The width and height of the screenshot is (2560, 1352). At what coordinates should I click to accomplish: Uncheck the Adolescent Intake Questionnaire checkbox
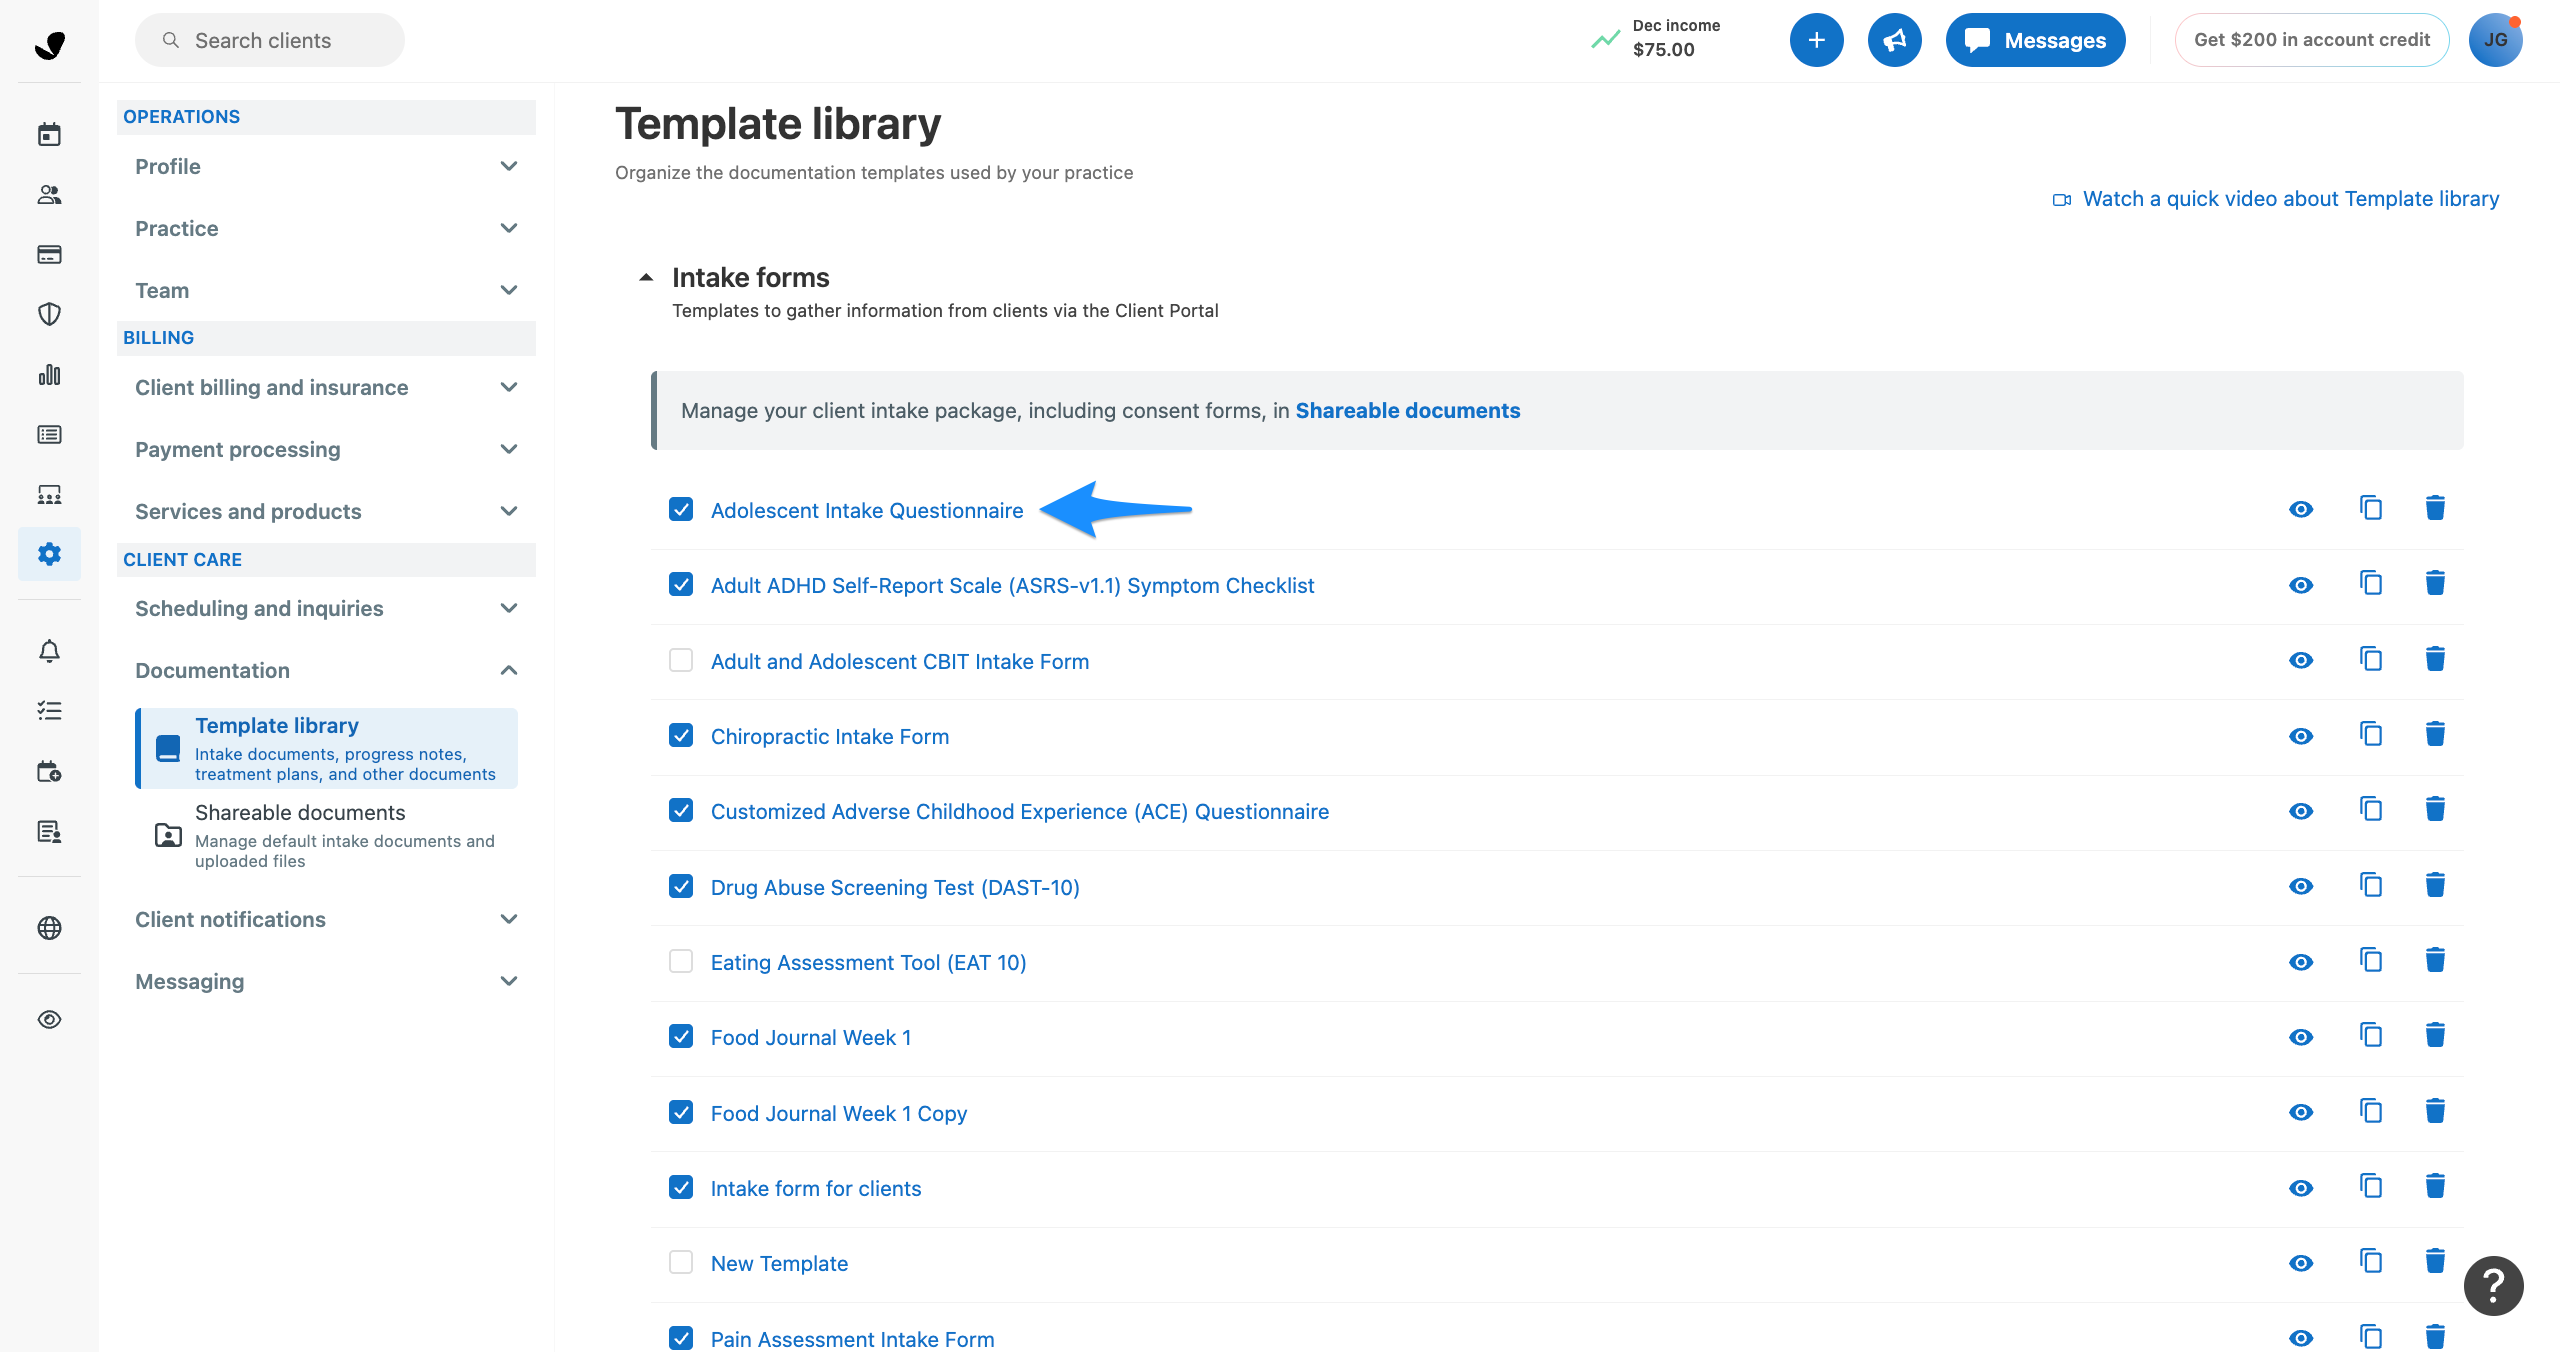coord(681,510)
